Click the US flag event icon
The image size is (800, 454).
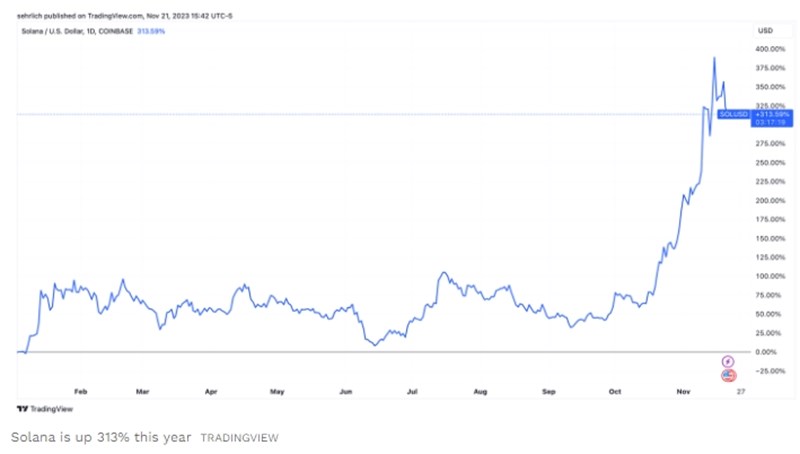point(728,374)
